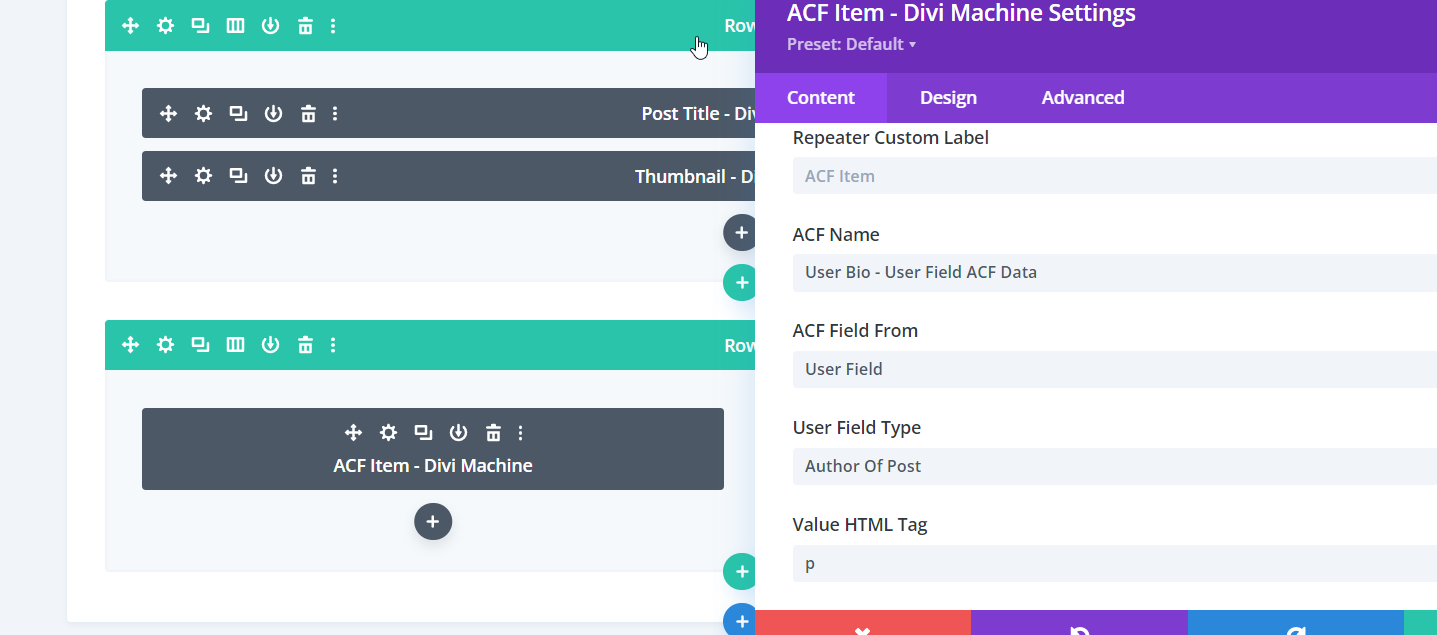Image resolution: width=1437 pixels, height=635 pixels.
Task: Switch to the Advanced tab
Action: pos(1082,97)
